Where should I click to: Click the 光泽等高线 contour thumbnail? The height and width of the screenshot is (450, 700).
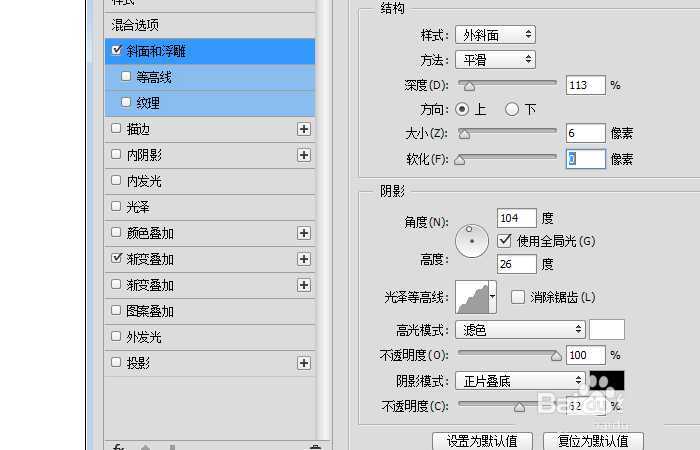(x=477, y=297)
